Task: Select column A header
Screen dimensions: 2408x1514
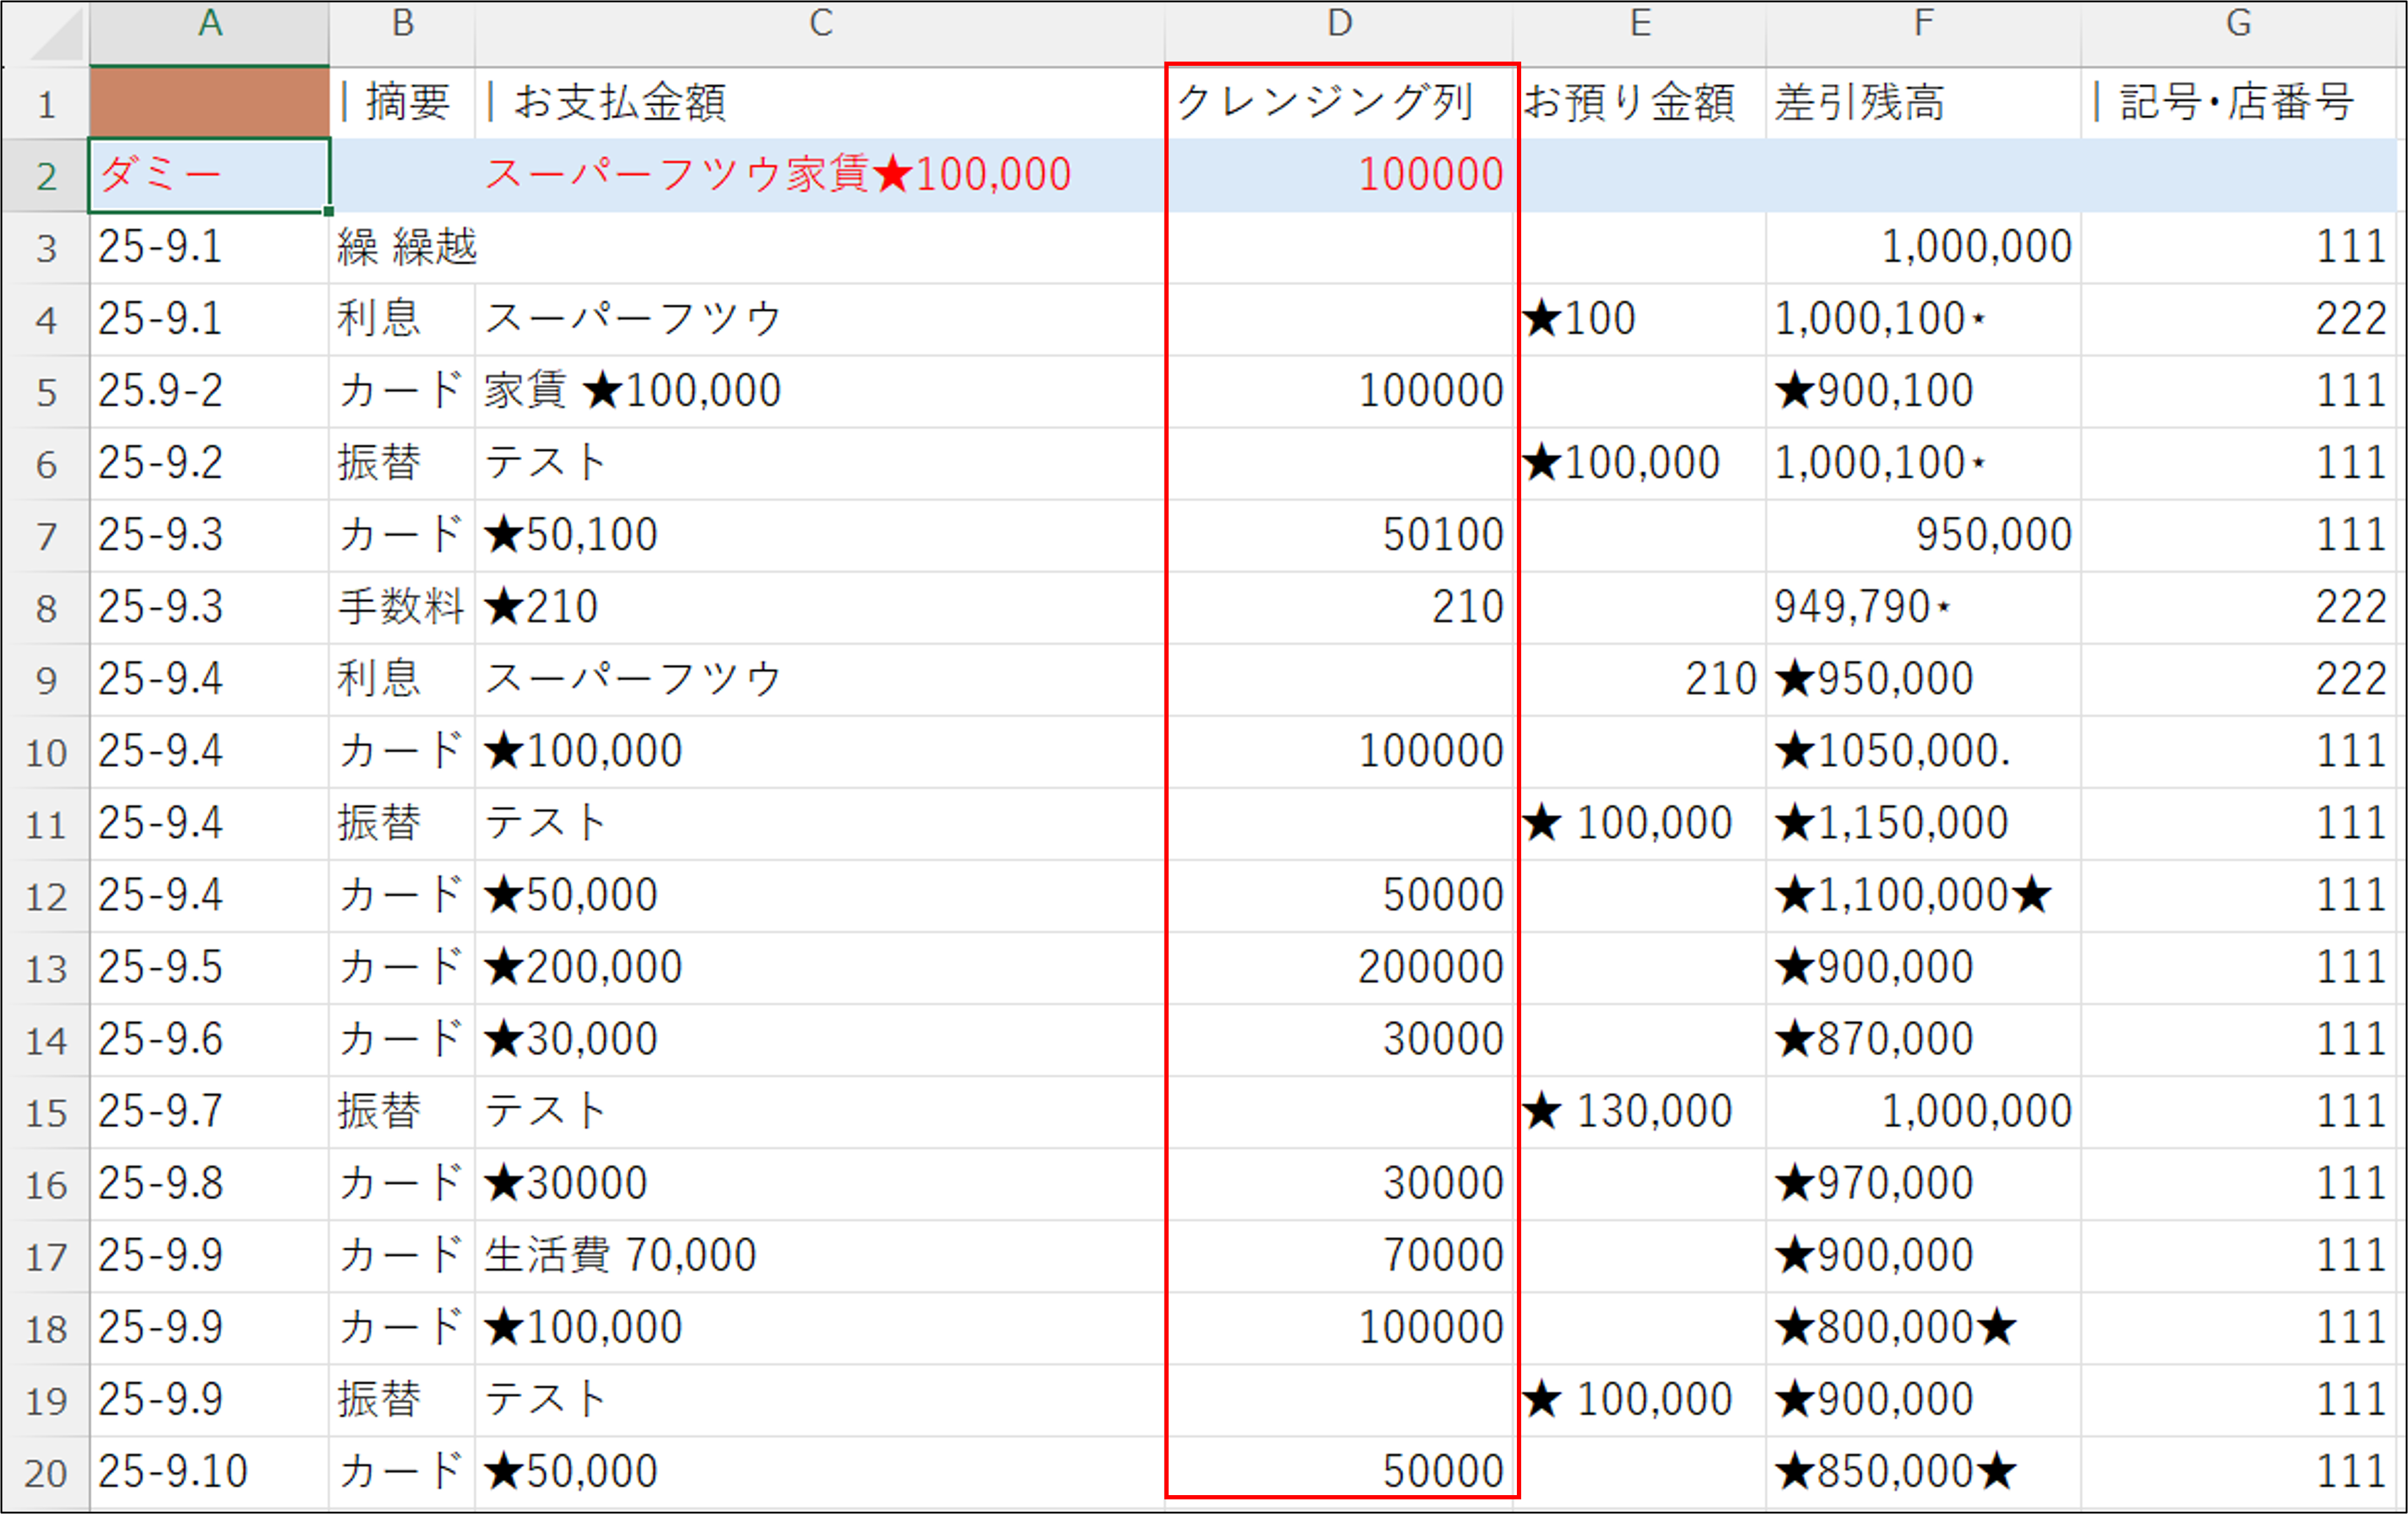Action: [x=209, y=24]
